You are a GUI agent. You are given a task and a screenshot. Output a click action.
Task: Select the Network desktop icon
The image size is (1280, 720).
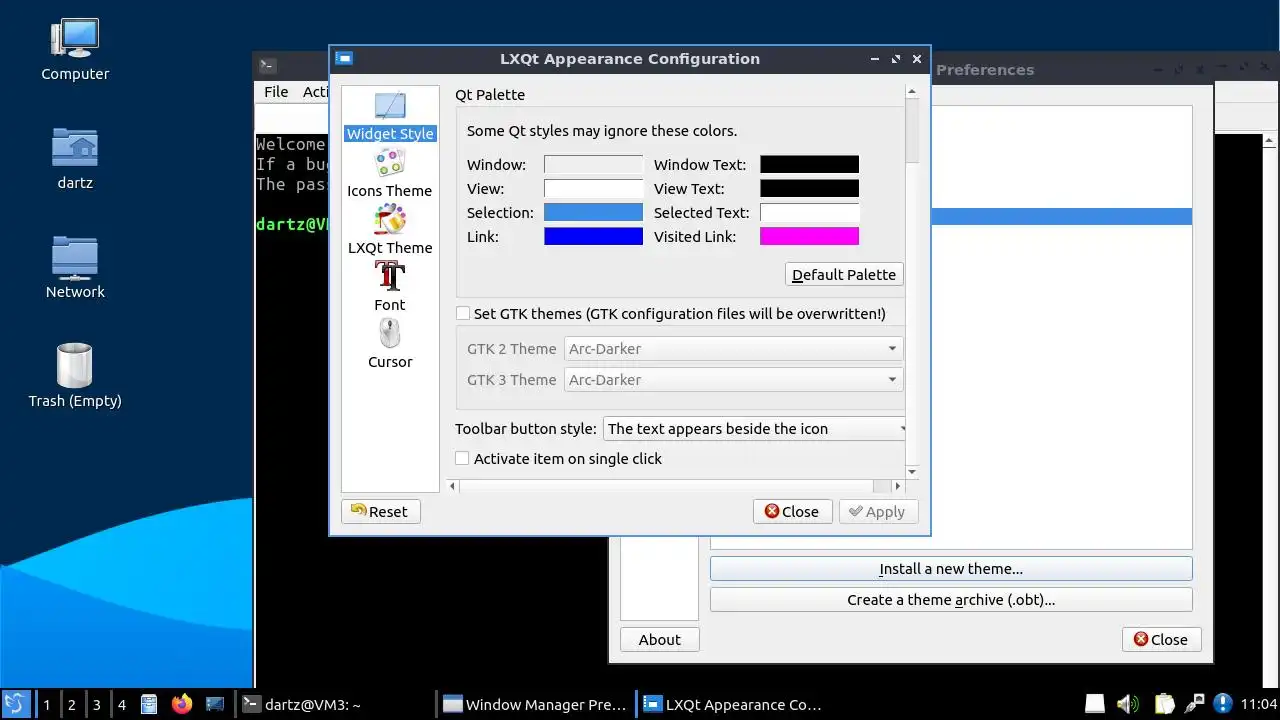[x=75, y=268]
